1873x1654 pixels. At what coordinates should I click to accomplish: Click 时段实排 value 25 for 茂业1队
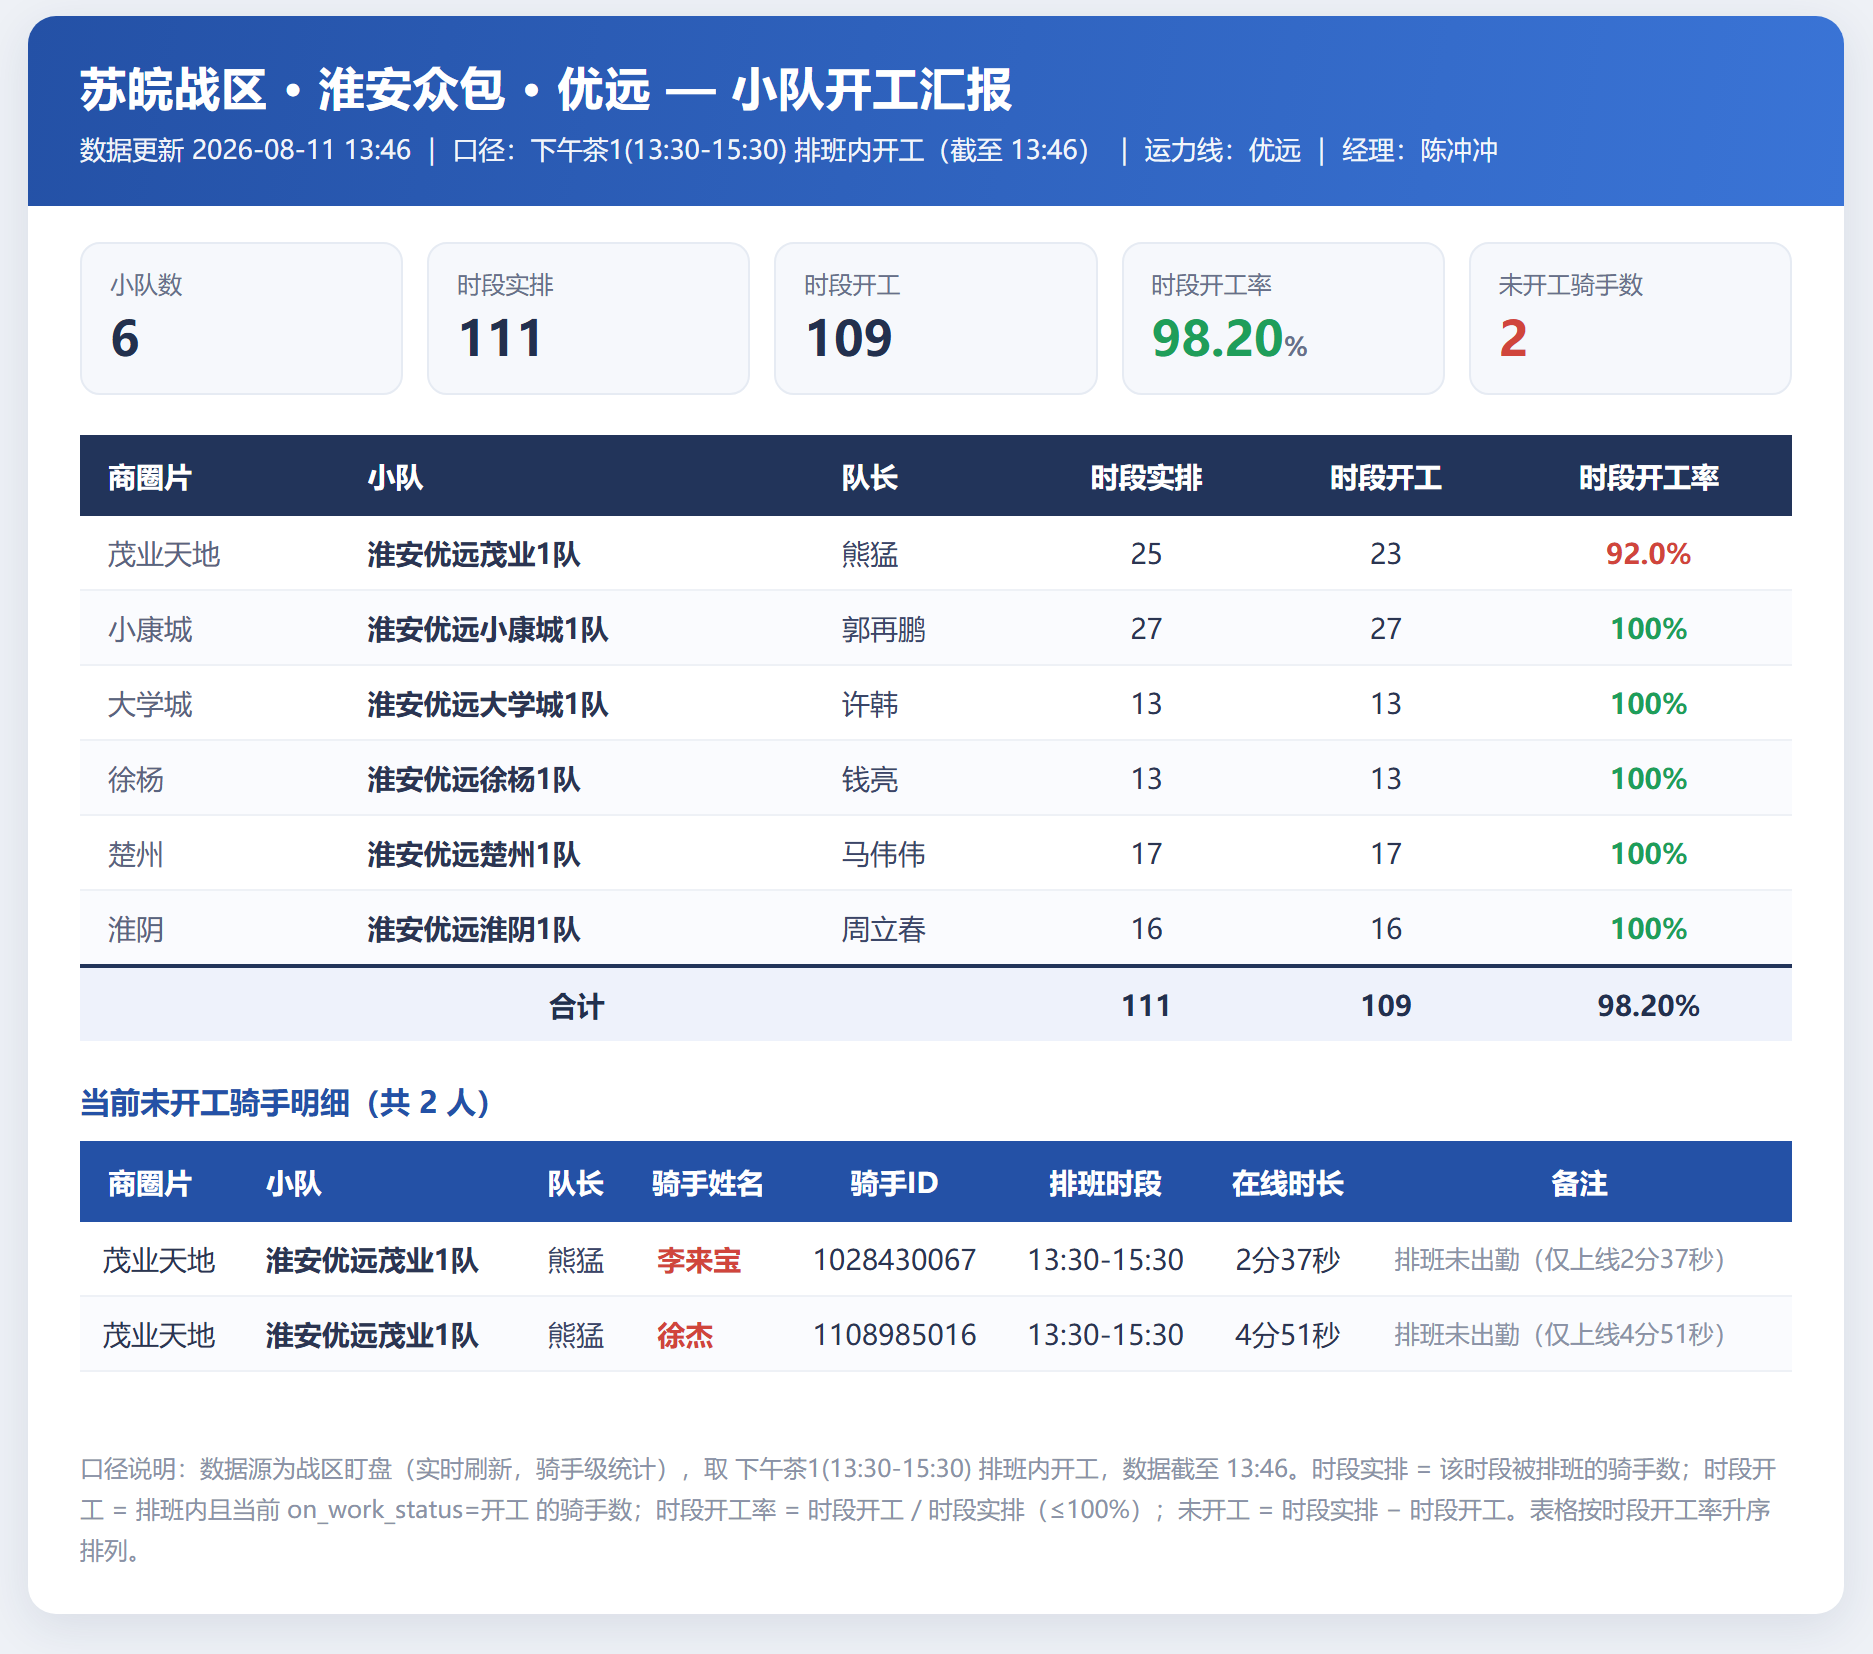[x=1146, y=553]
